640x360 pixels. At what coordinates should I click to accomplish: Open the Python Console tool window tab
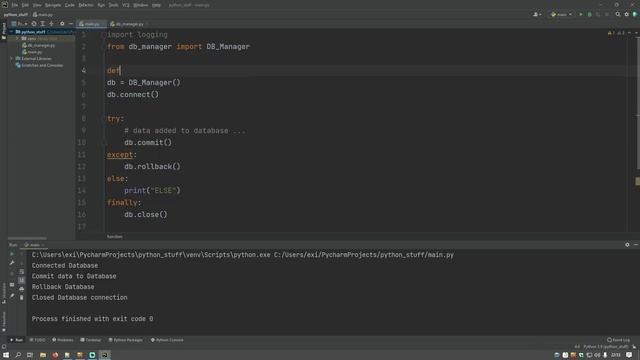click(167, 340)
